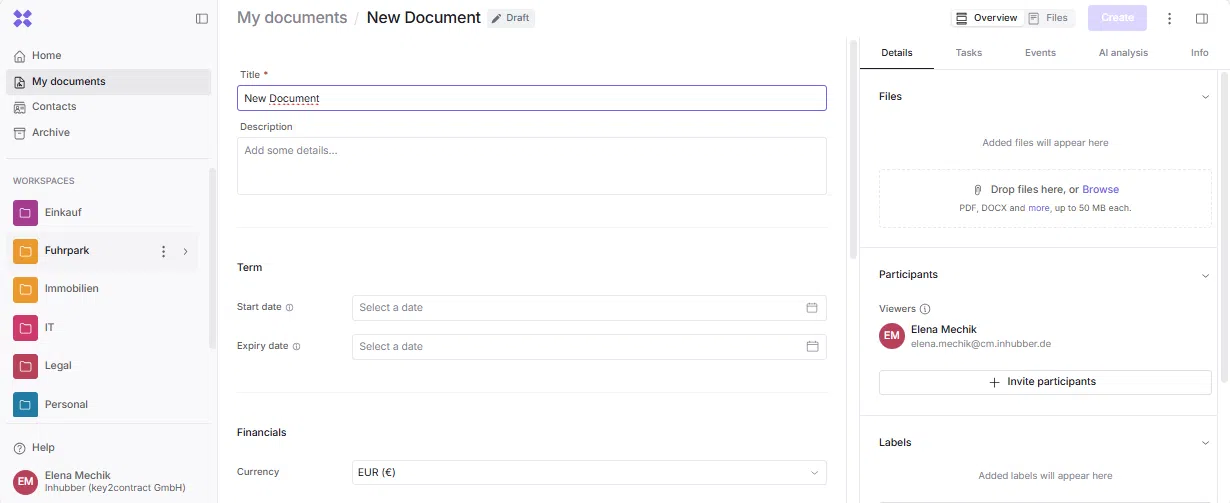Screen dimensions: 1230x503
Task: Expand the Fuhrpark workspace chevron
Action: 185,252
